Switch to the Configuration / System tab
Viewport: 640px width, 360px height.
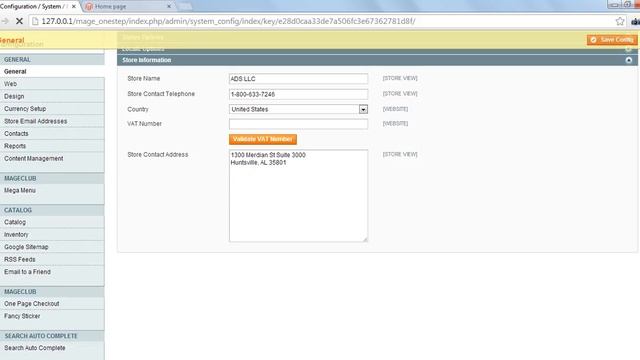coord(37,7)
